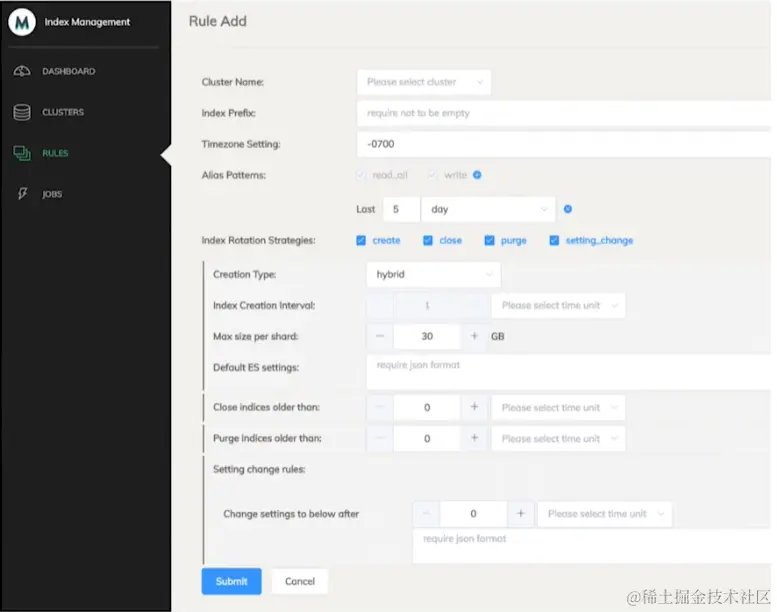Click the Index Management M logo
The width and height of the screenshot is (777, 612).
tap(22, 22)
